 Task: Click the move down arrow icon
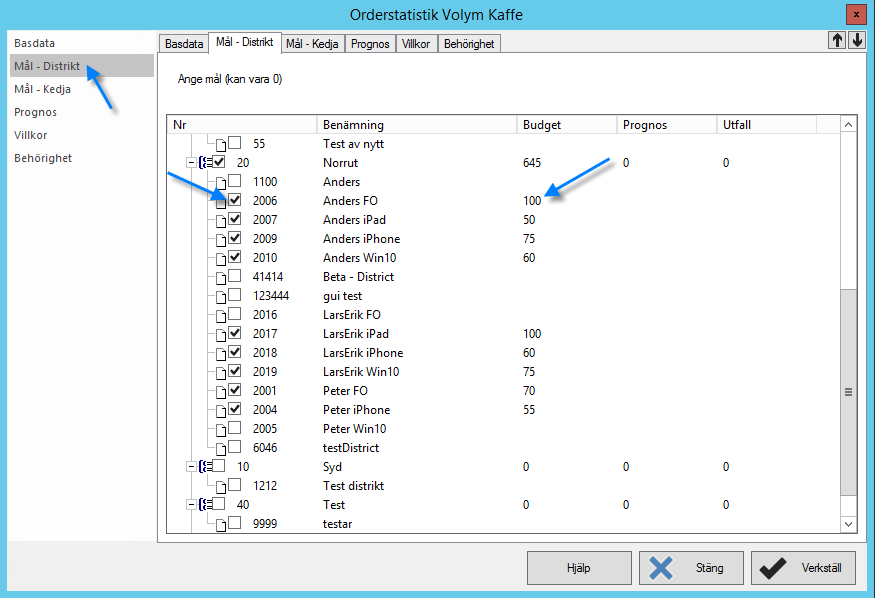click(x=857, y=40)
